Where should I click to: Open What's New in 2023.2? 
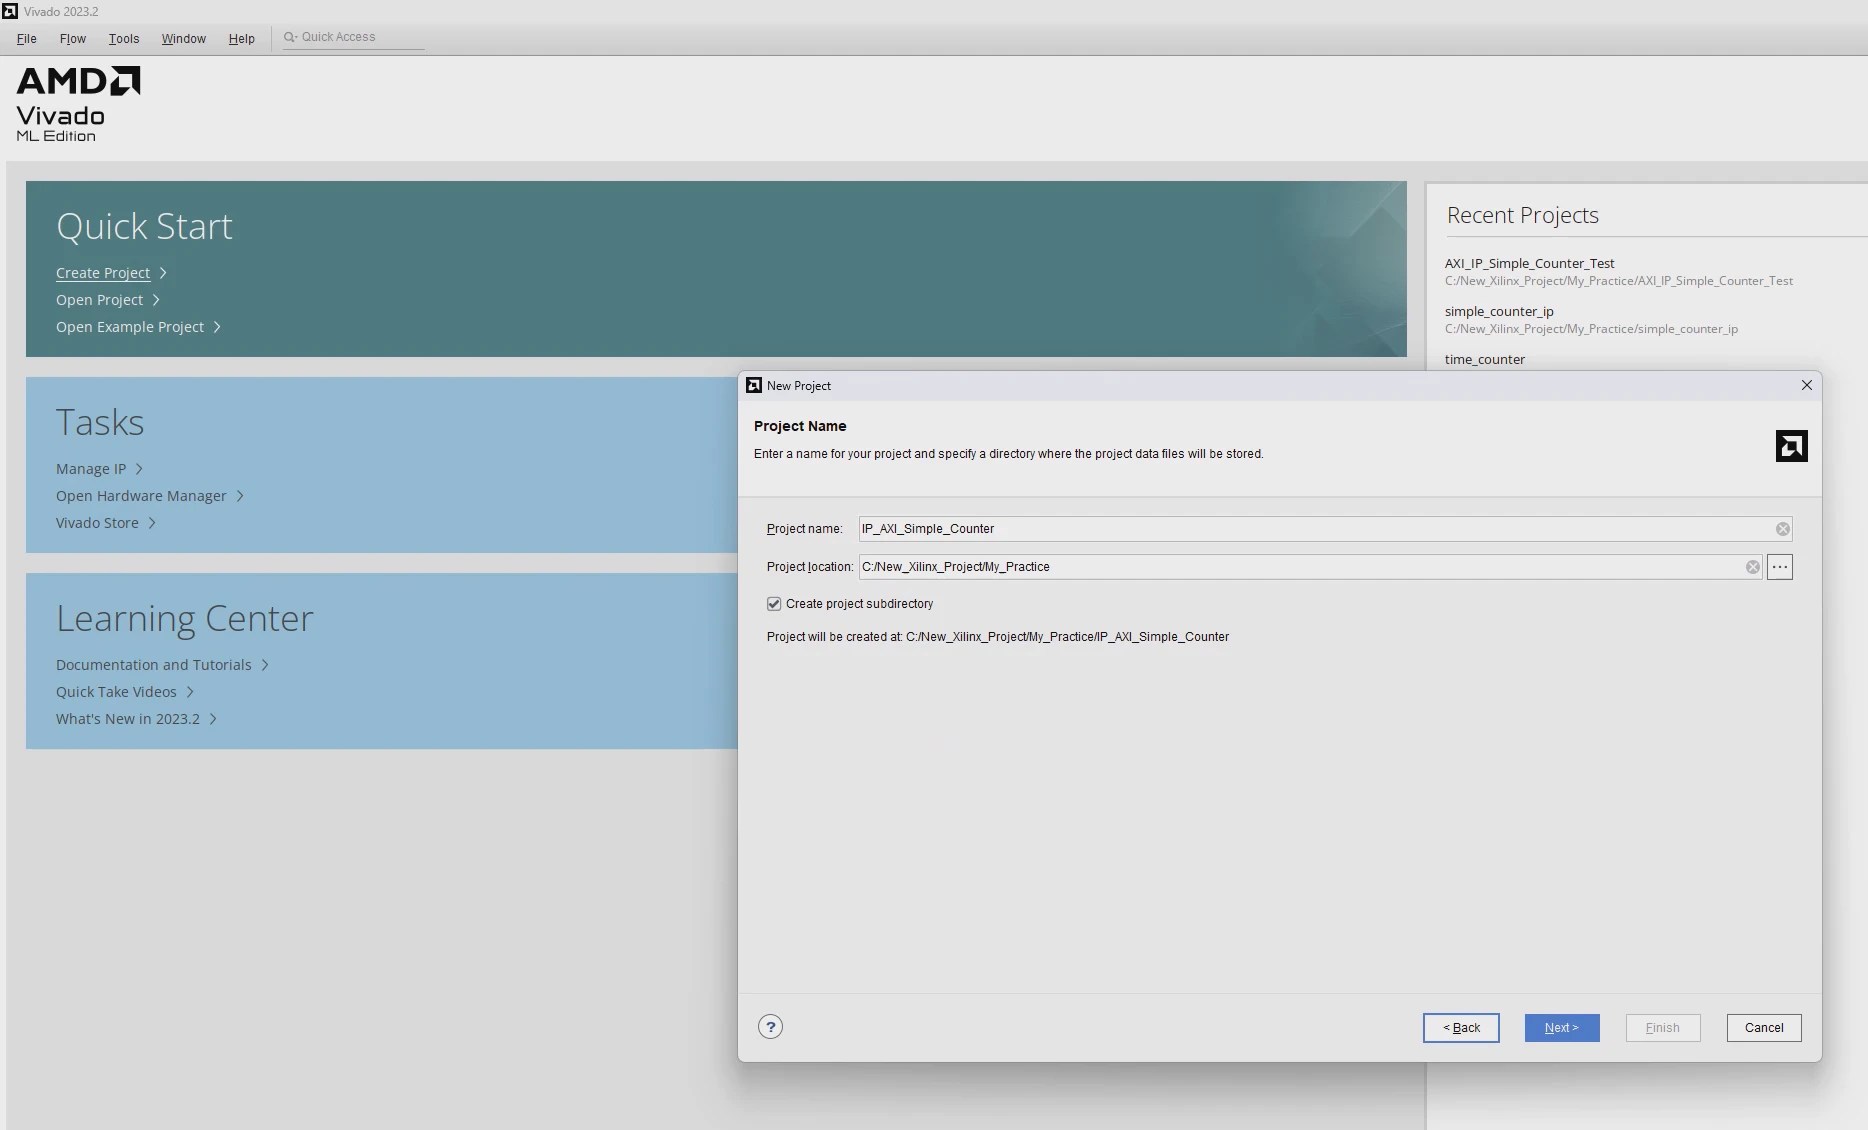(128, 719)
